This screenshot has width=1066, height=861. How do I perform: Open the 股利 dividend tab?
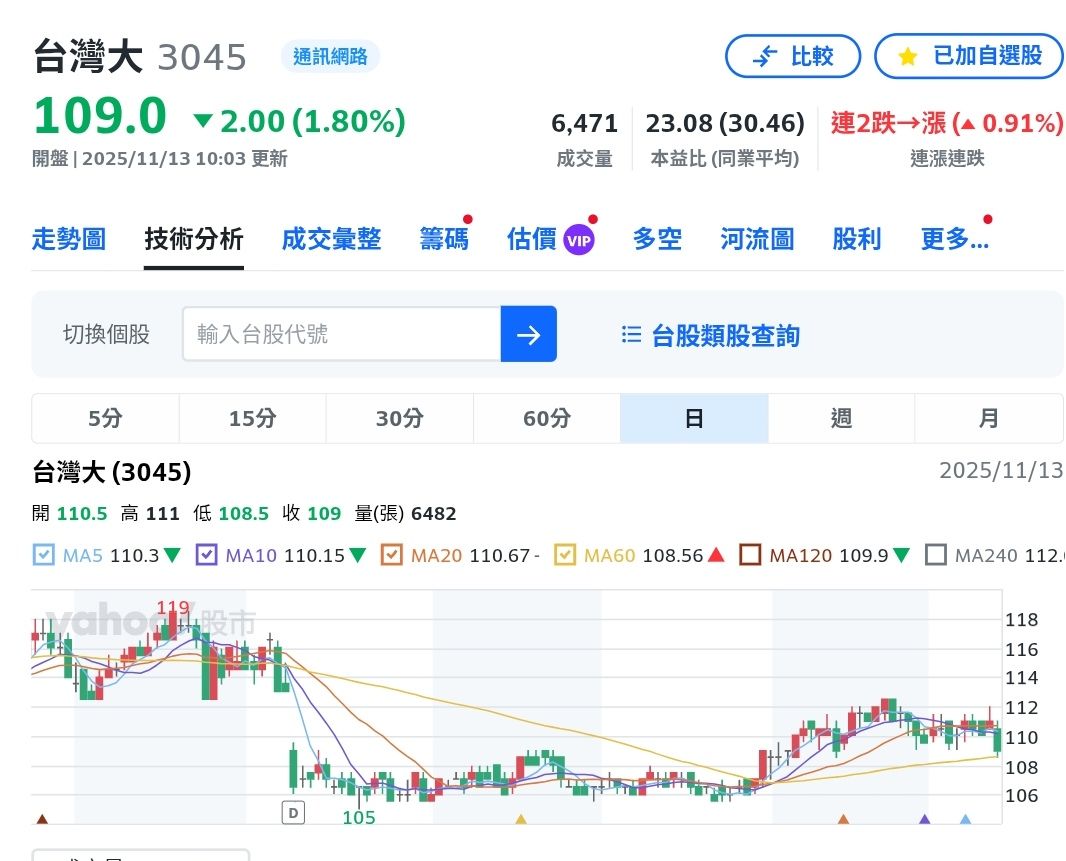coord(856,239)
